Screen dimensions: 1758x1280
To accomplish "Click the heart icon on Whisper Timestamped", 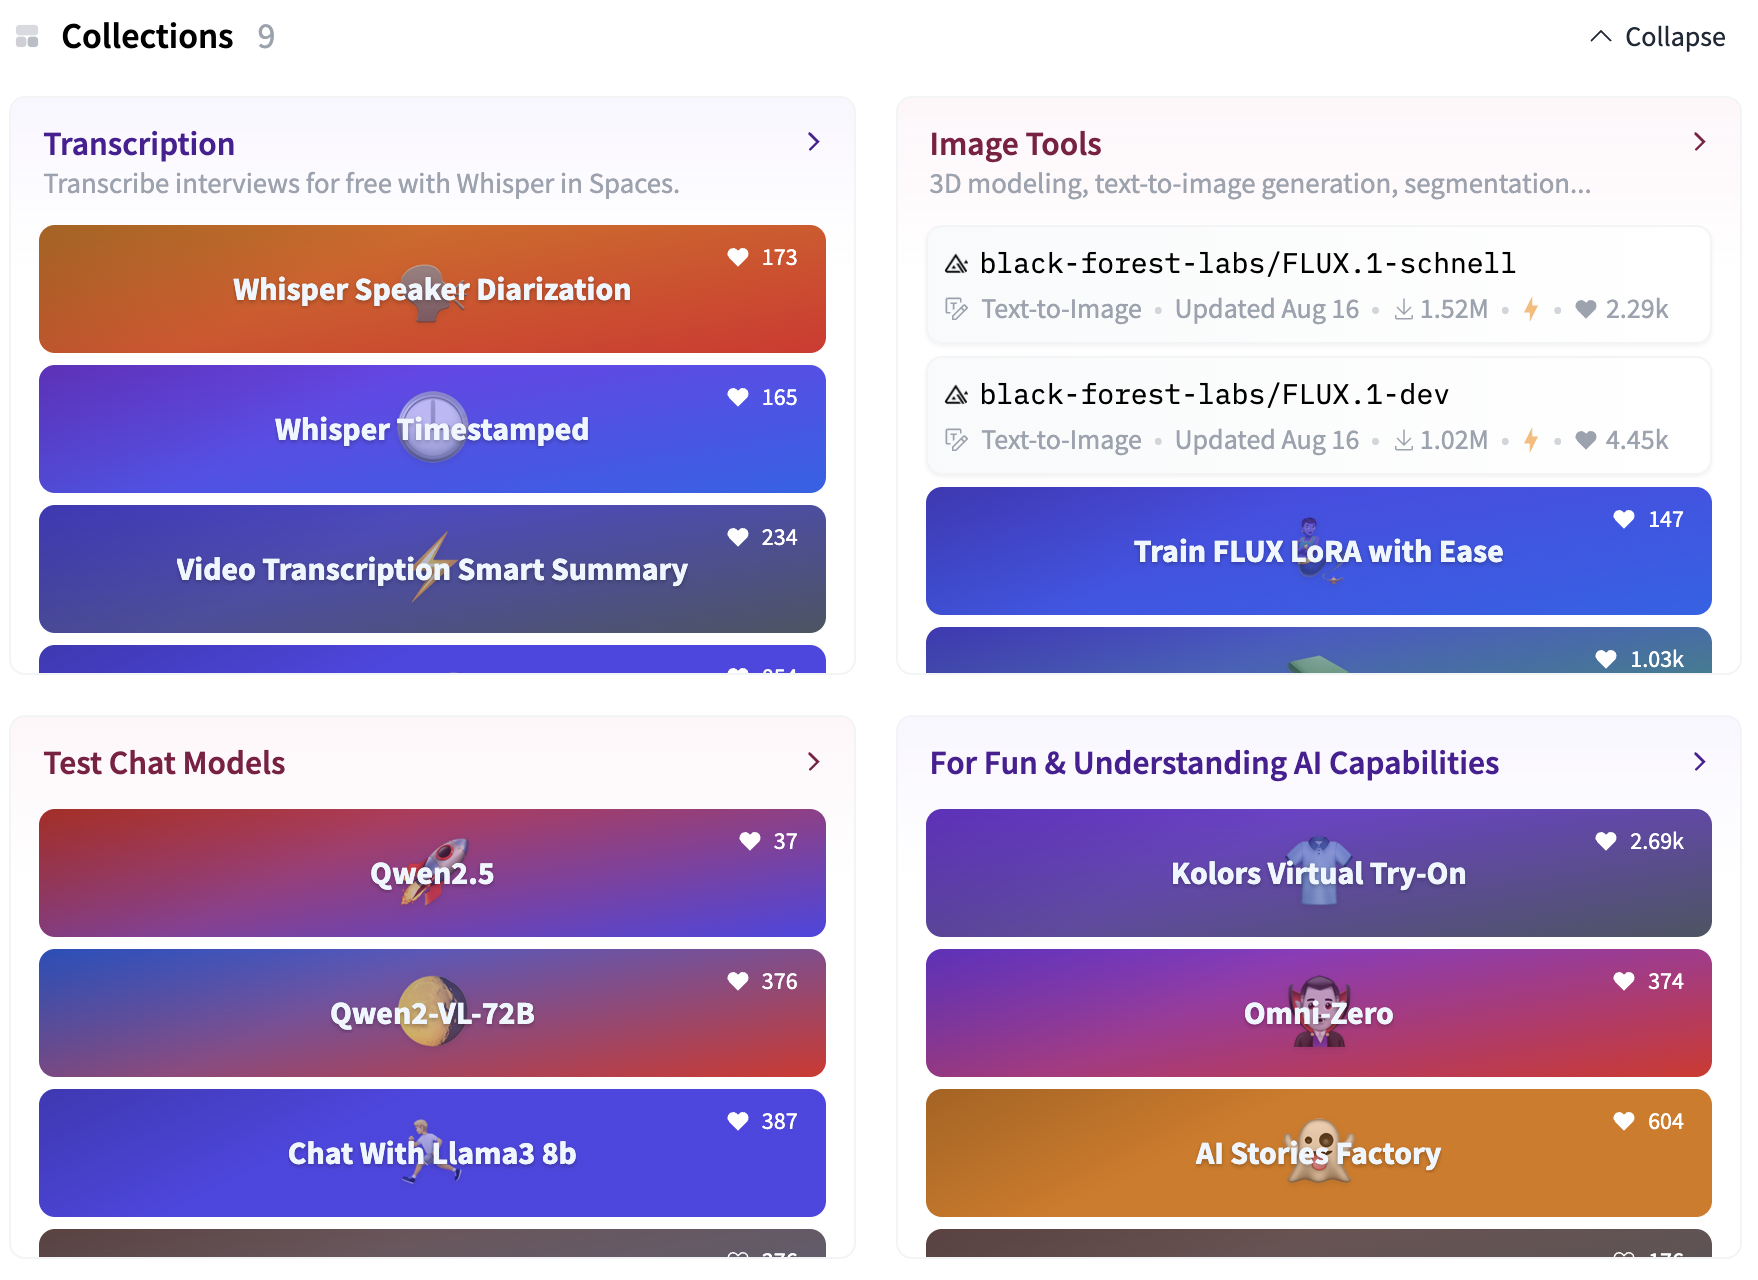I will (738, 397).
